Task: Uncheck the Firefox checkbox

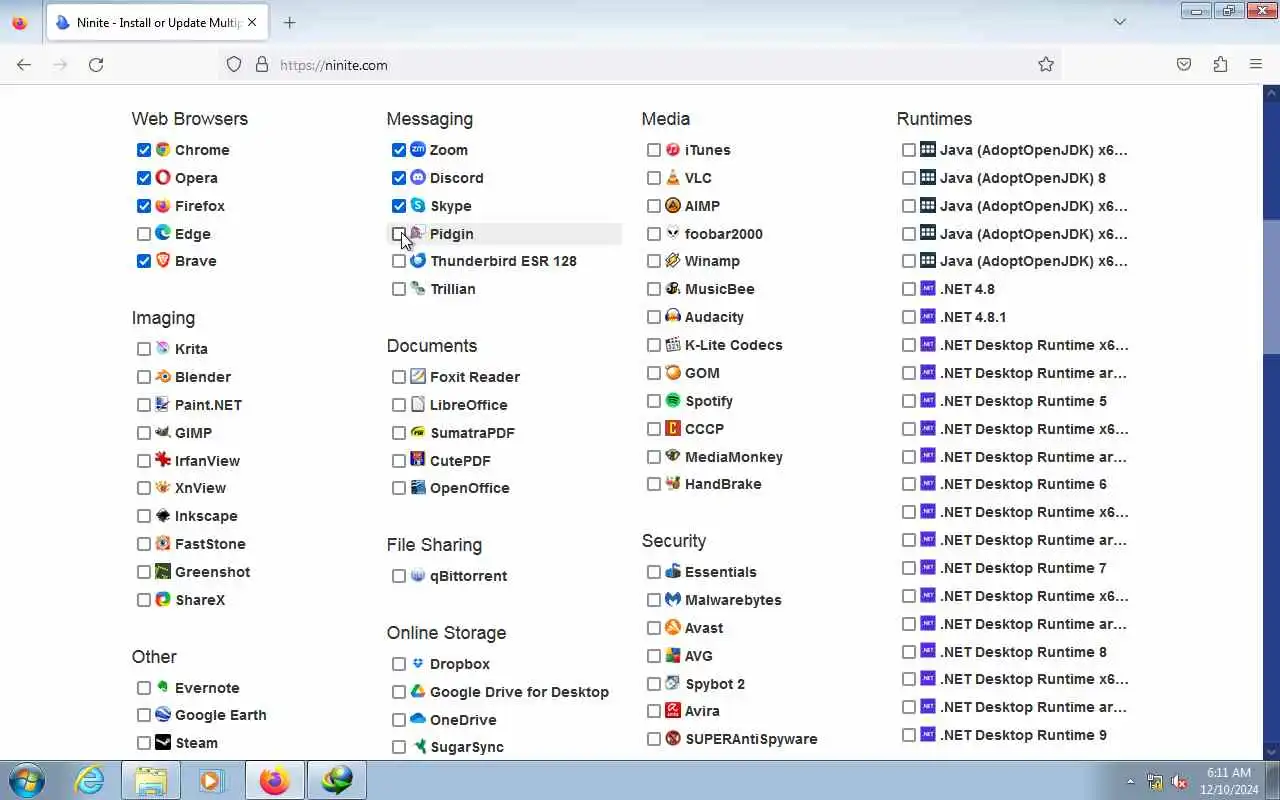Action: [x=144, y=206]
